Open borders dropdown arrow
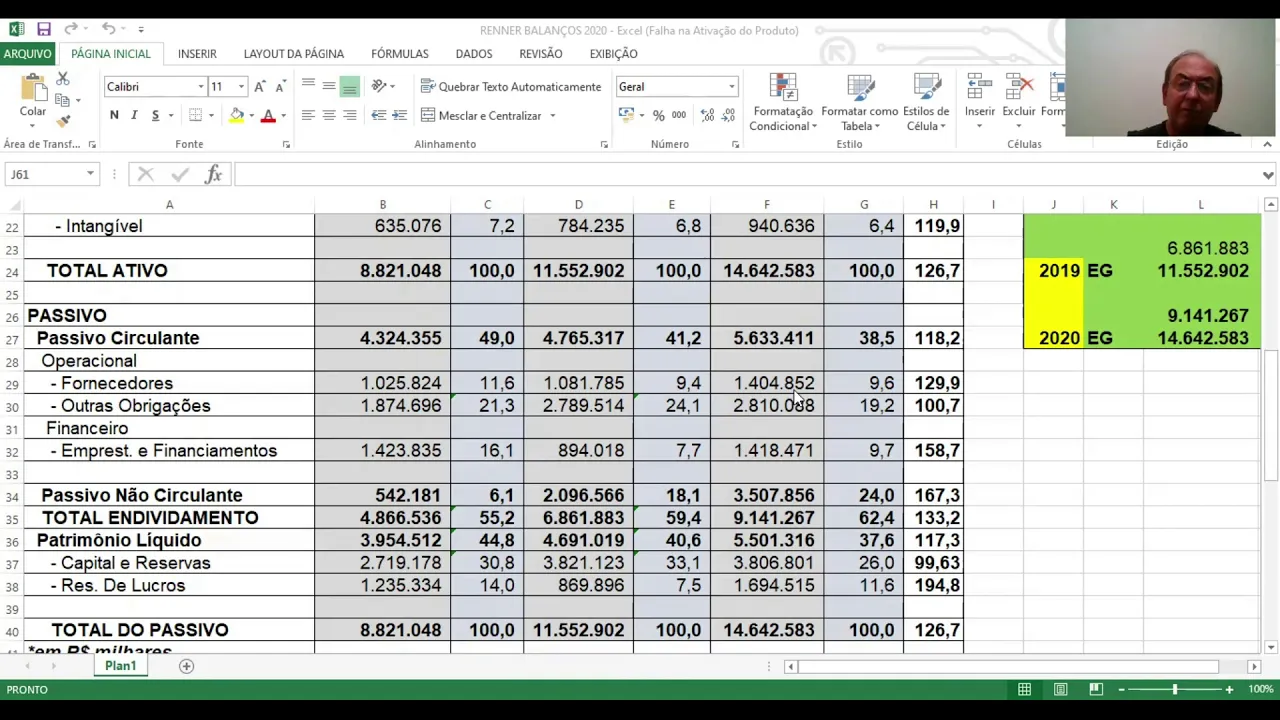 pyautogui.click(x=210, y=116)
